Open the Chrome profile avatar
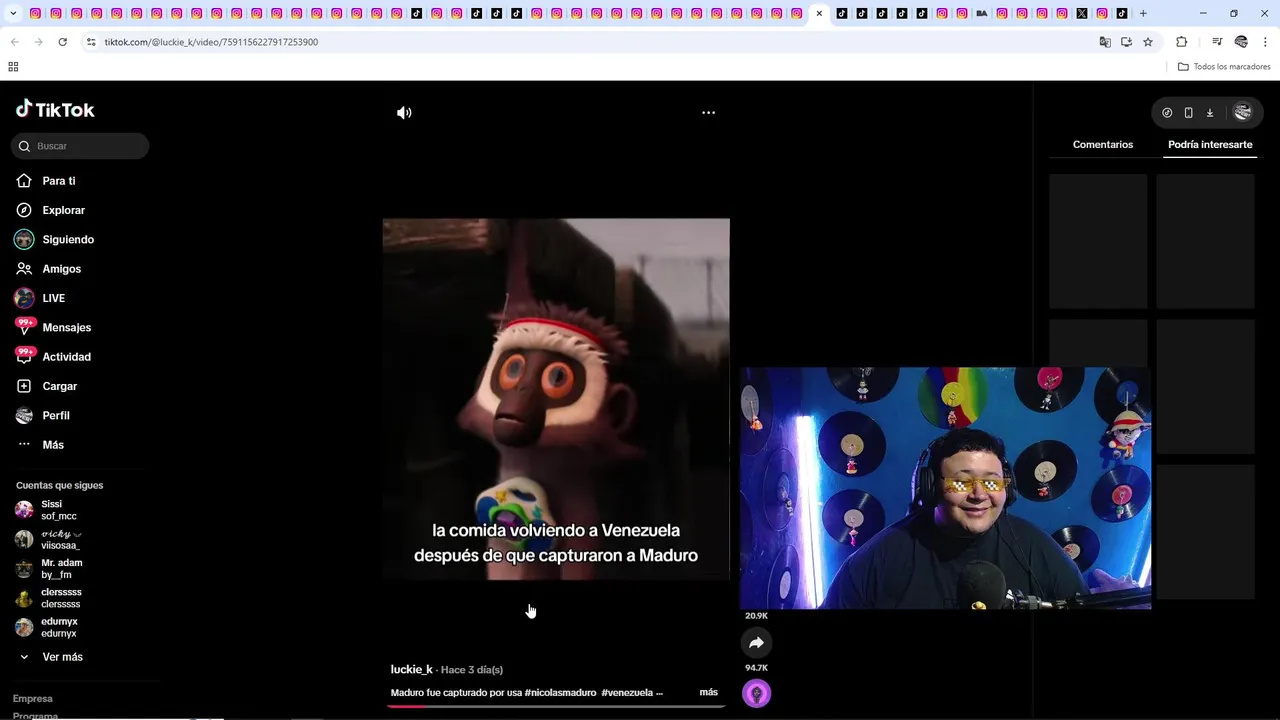This screenshot has height=720, width=1280. click(x=1241, y=42)
